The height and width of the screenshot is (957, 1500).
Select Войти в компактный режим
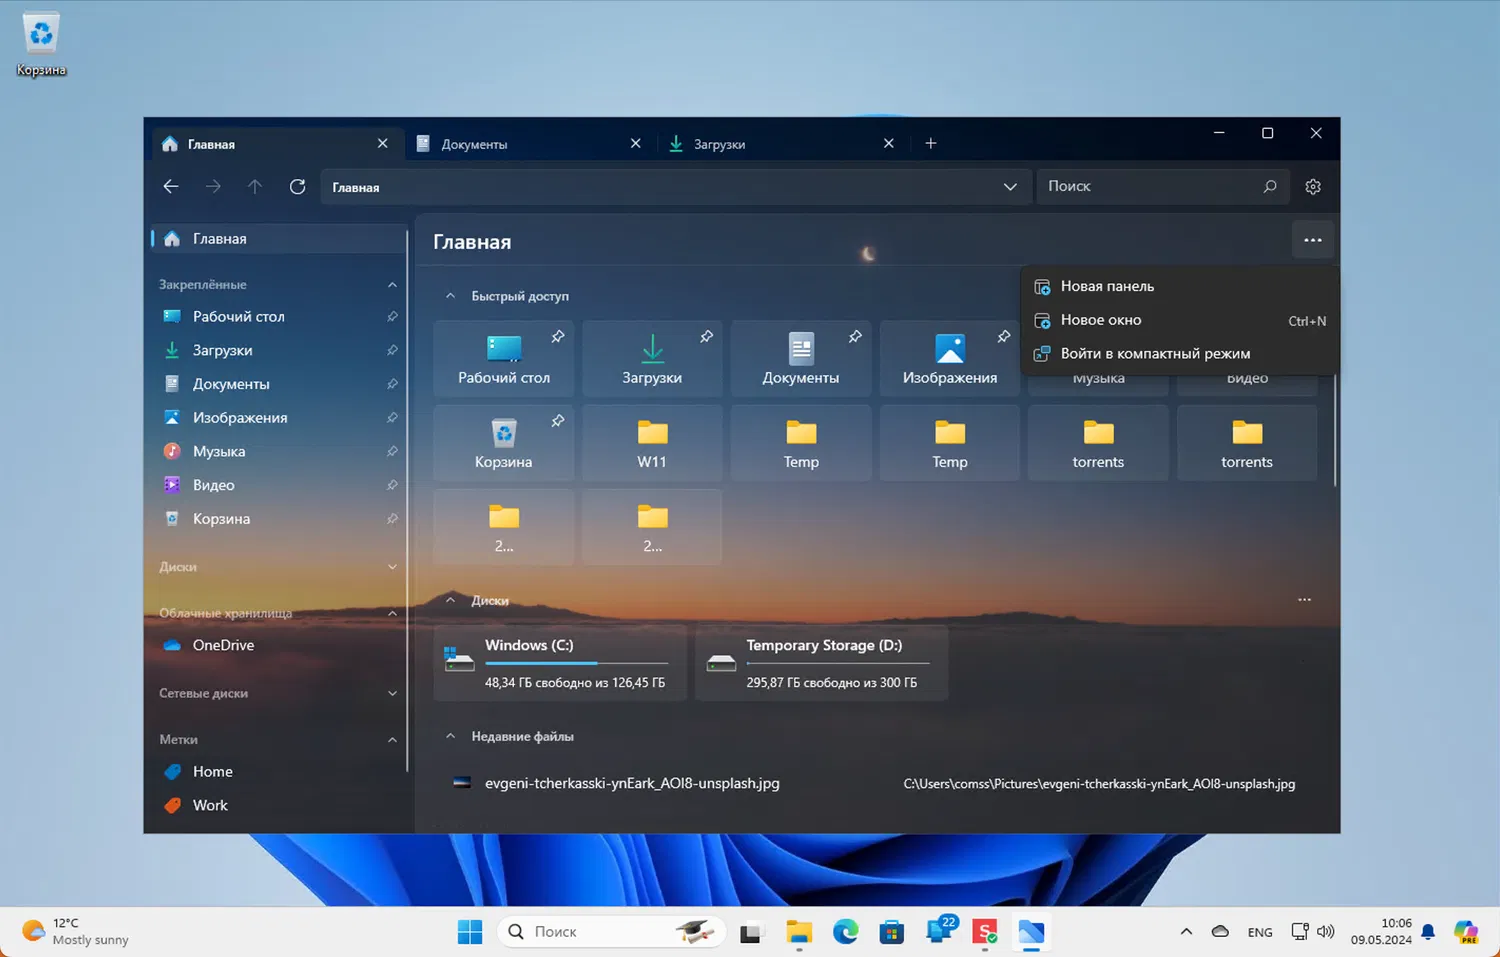coord(1155,354)
